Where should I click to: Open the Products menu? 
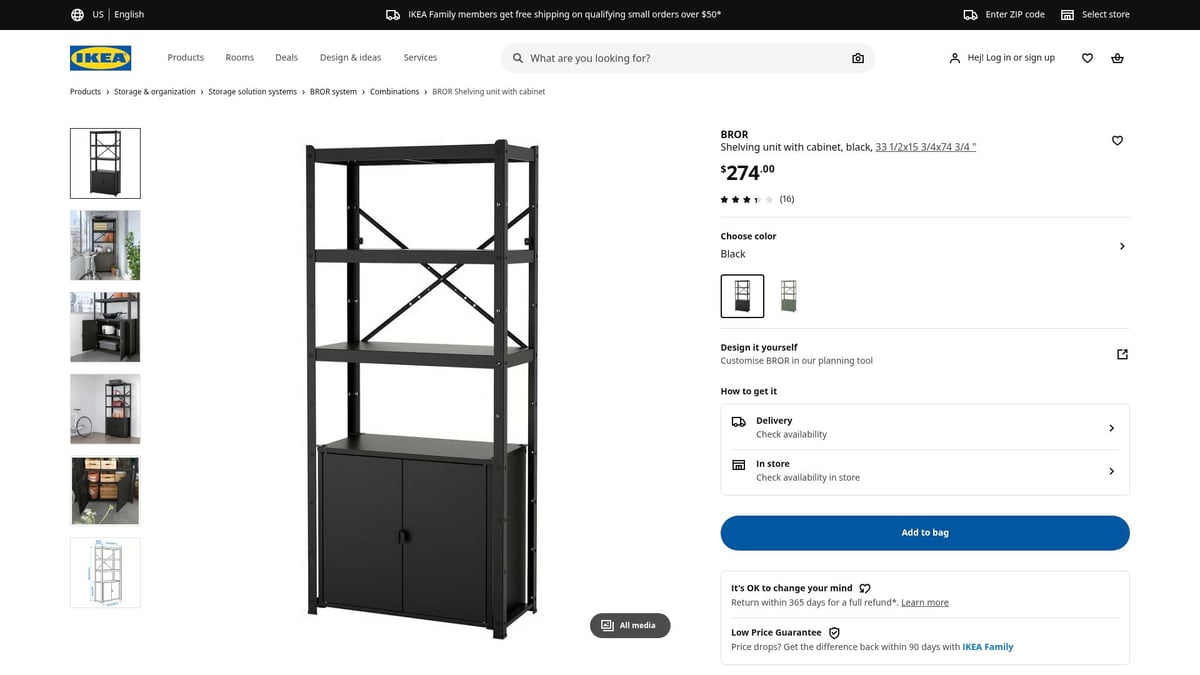click(x=185, y=57)
